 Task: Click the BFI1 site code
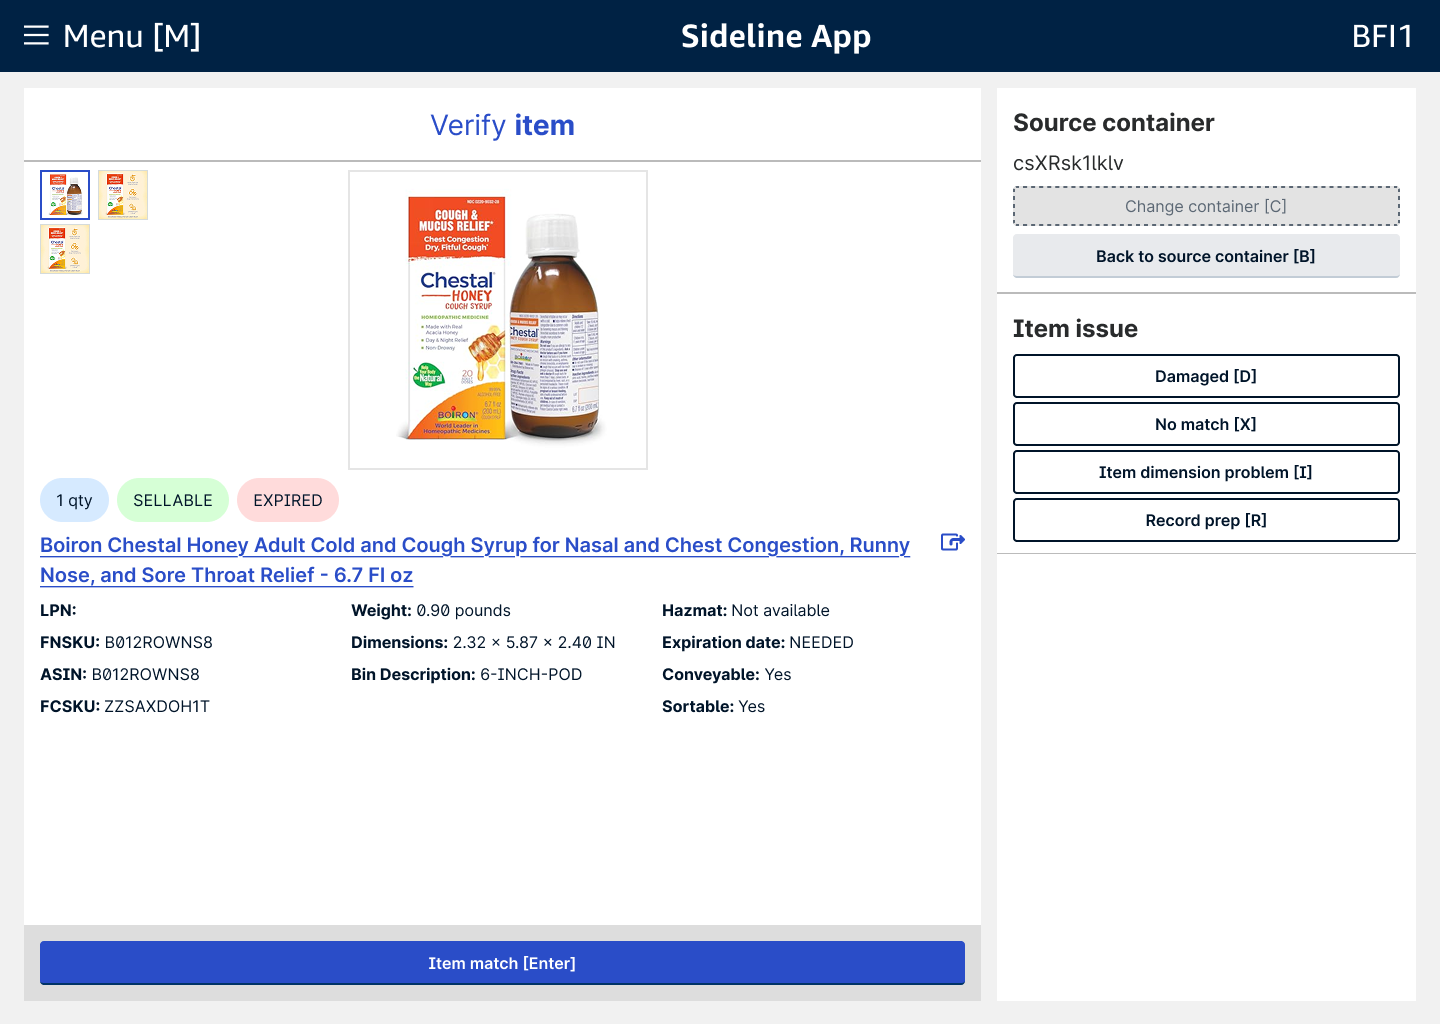pos(1382,36)
